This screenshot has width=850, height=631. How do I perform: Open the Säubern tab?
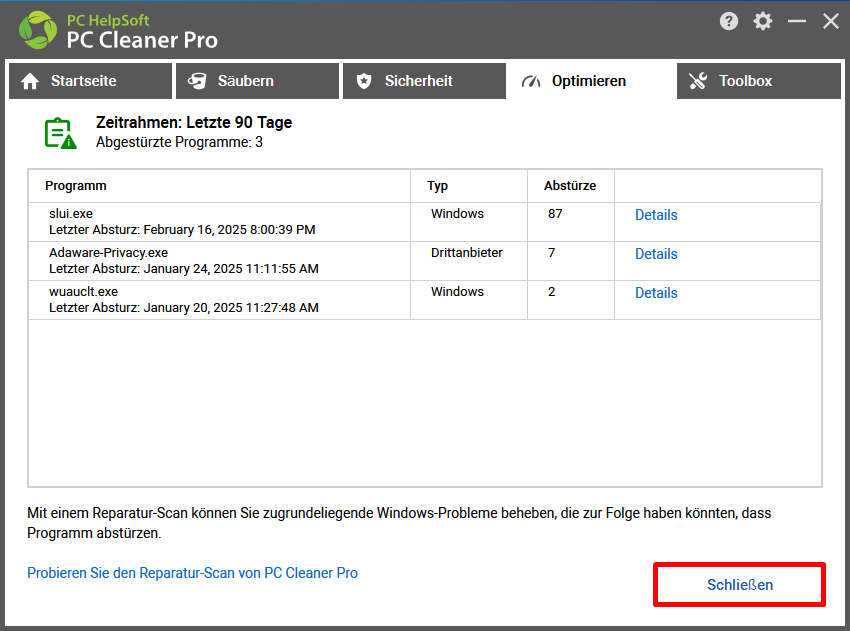tap(257, 81)
